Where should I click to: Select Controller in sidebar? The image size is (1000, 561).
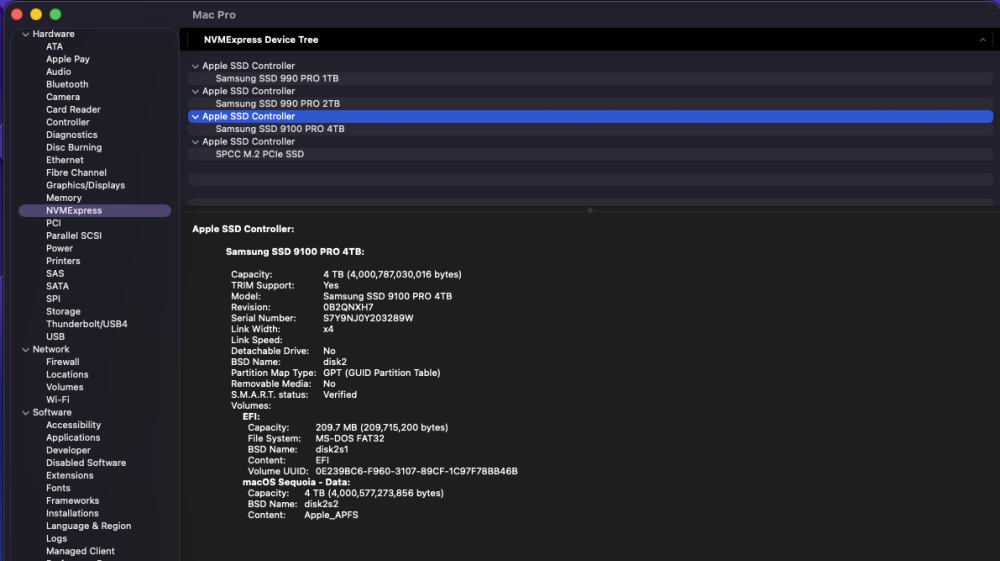pos(68,122)
